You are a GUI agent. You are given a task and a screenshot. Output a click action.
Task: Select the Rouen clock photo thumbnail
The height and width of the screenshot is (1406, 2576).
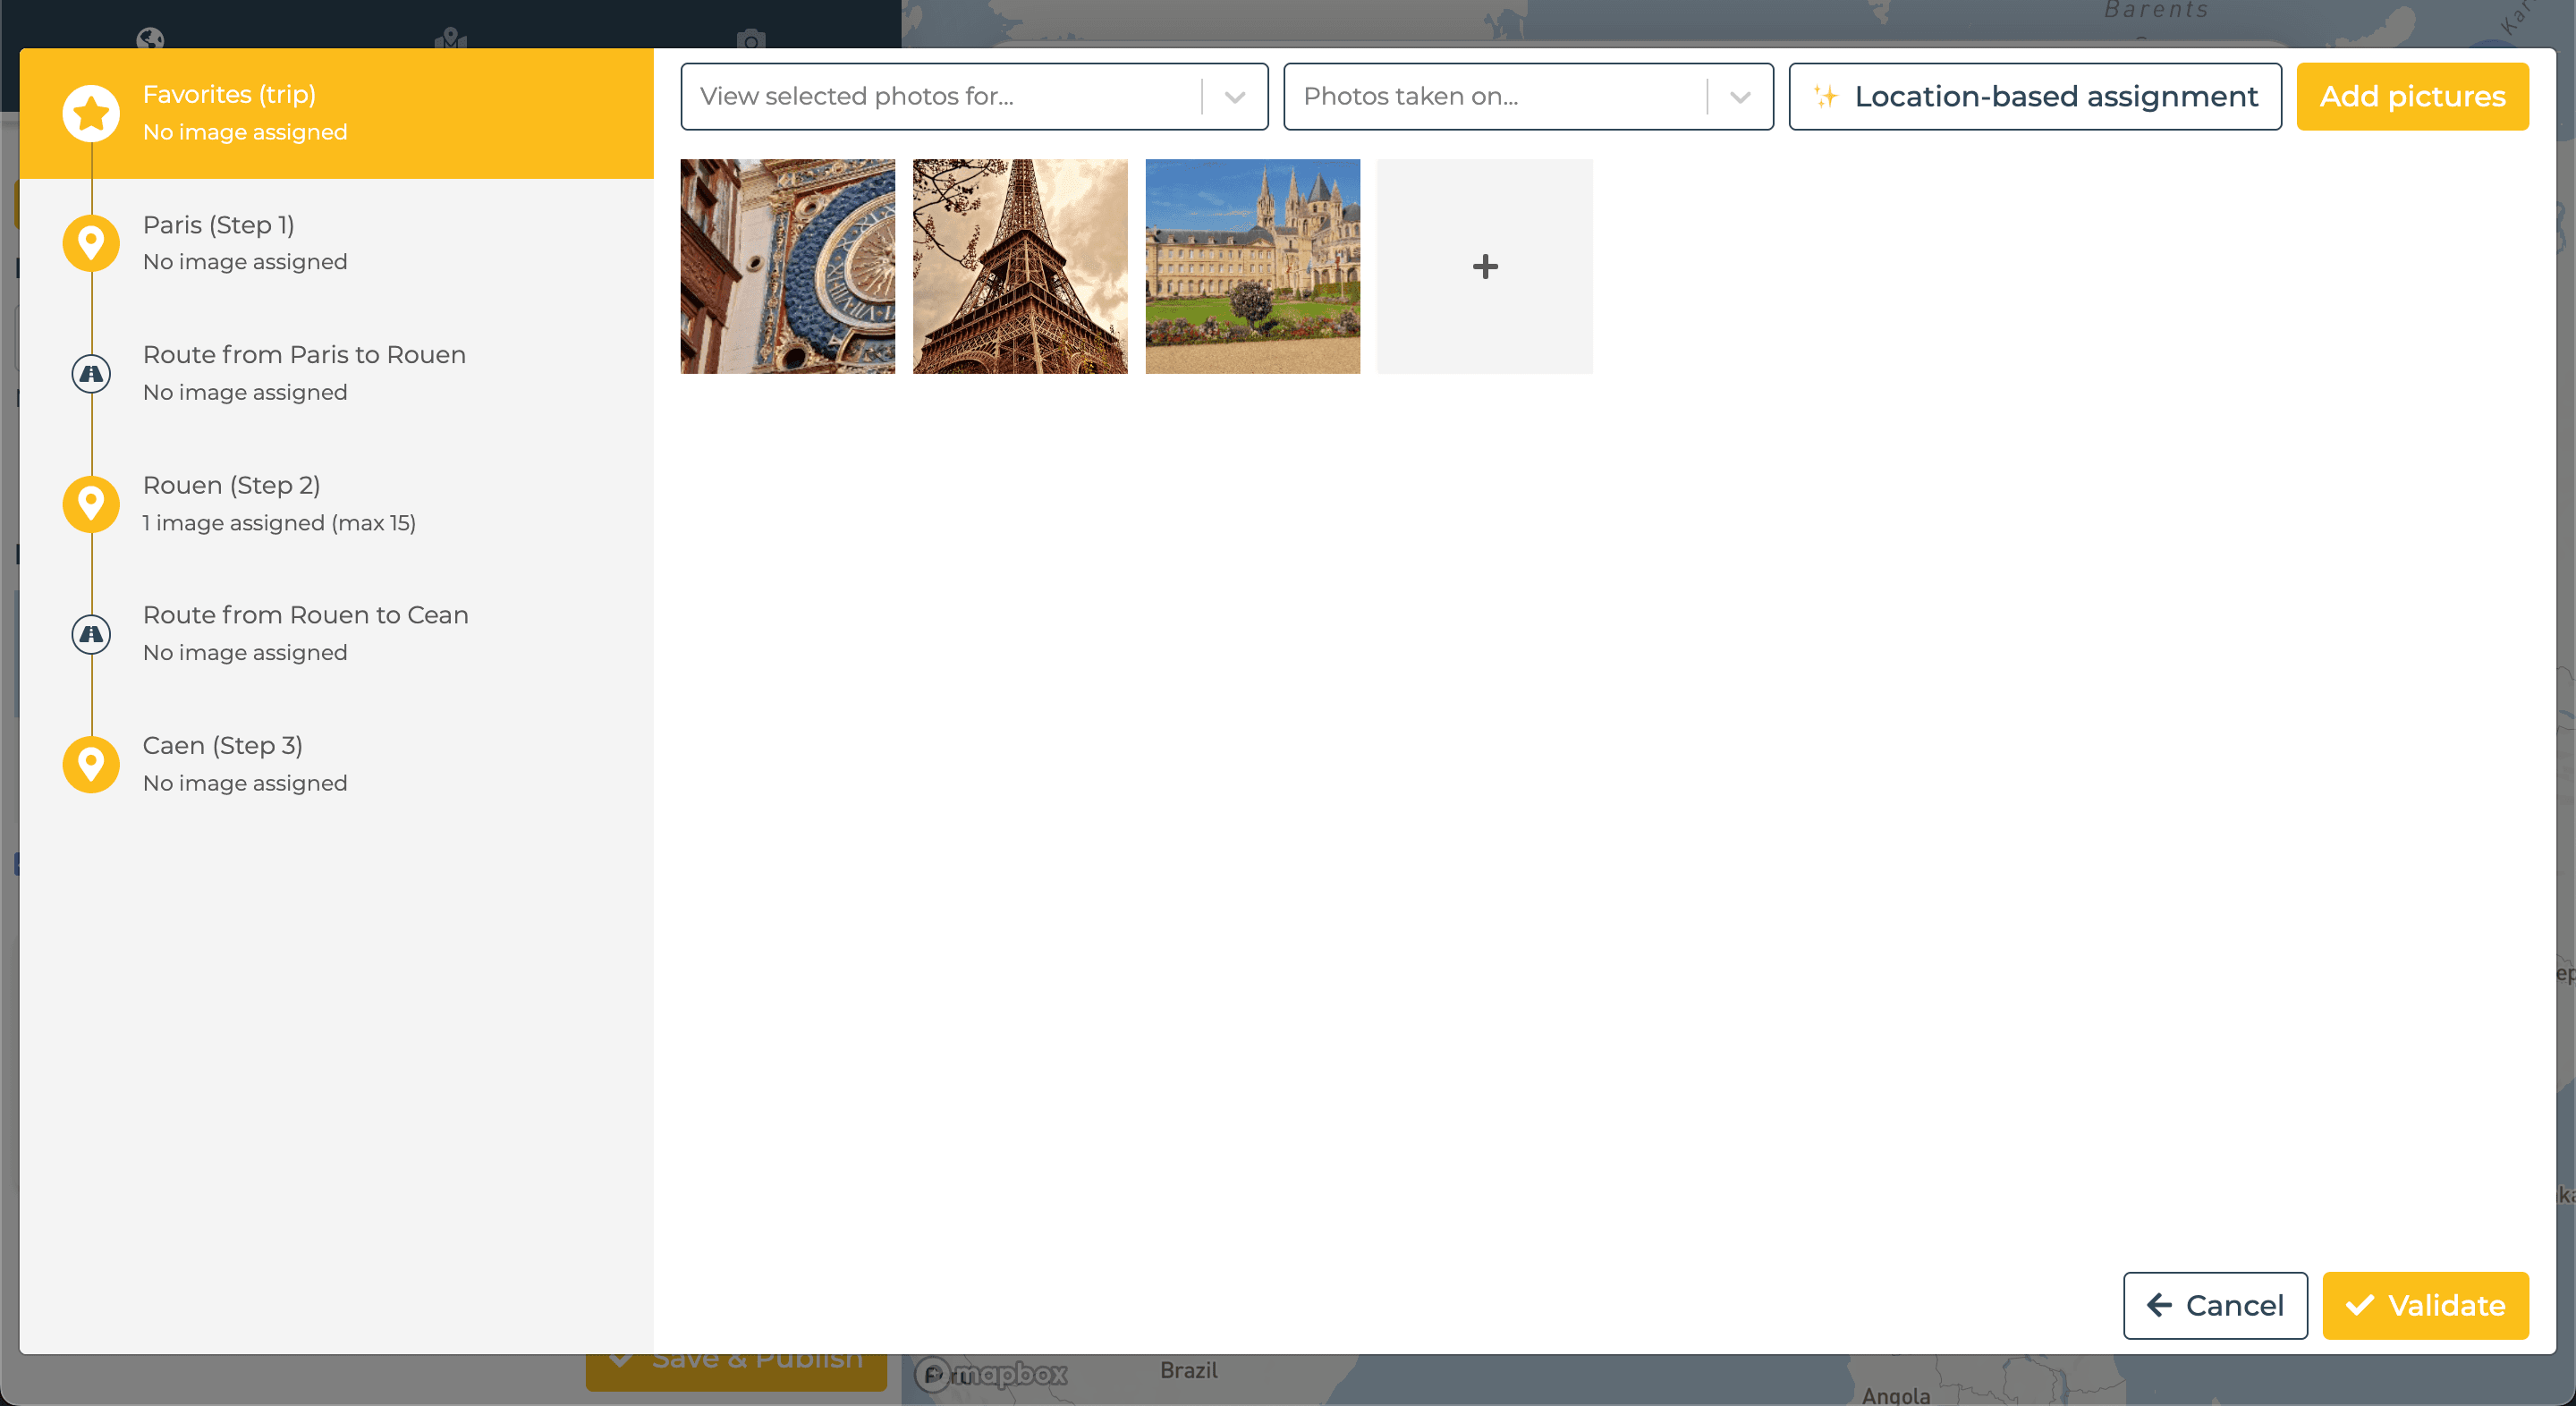click(x=788, y=266)
